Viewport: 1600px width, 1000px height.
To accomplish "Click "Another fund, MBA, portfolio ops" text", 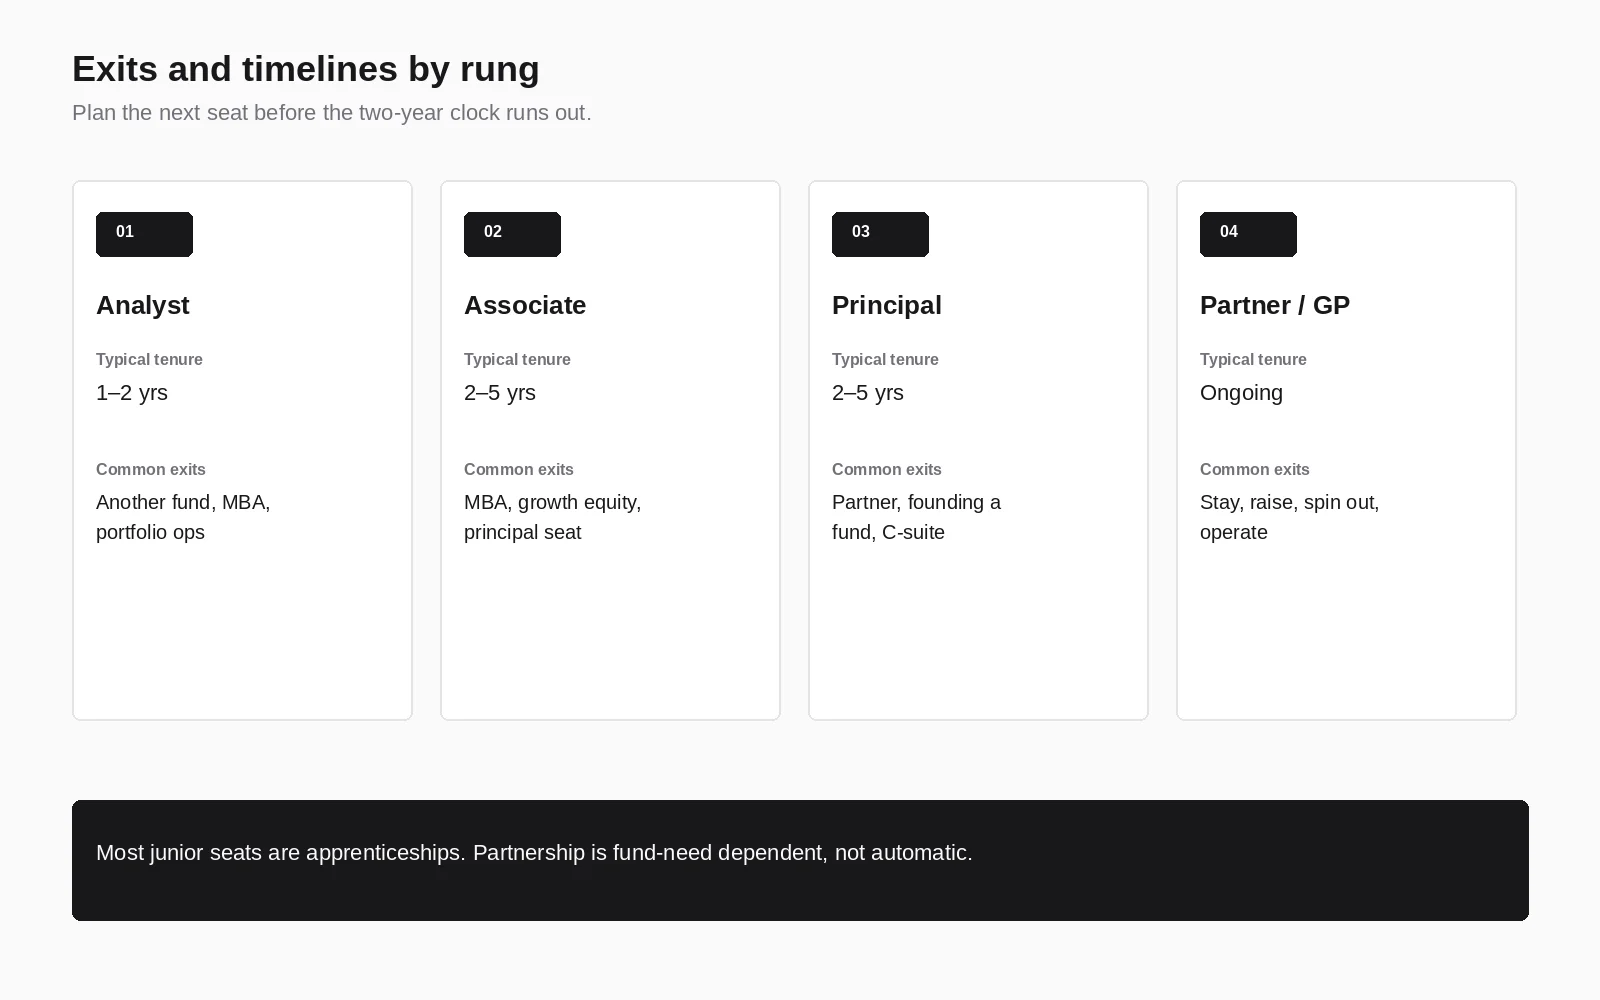I will coord(183,517).
